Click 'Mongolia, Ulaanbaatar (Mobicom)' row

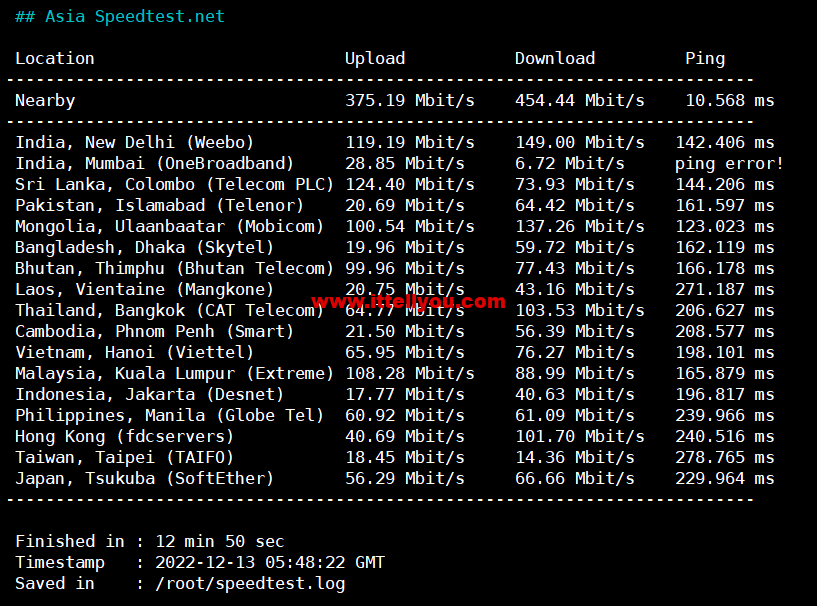(169, 227)
